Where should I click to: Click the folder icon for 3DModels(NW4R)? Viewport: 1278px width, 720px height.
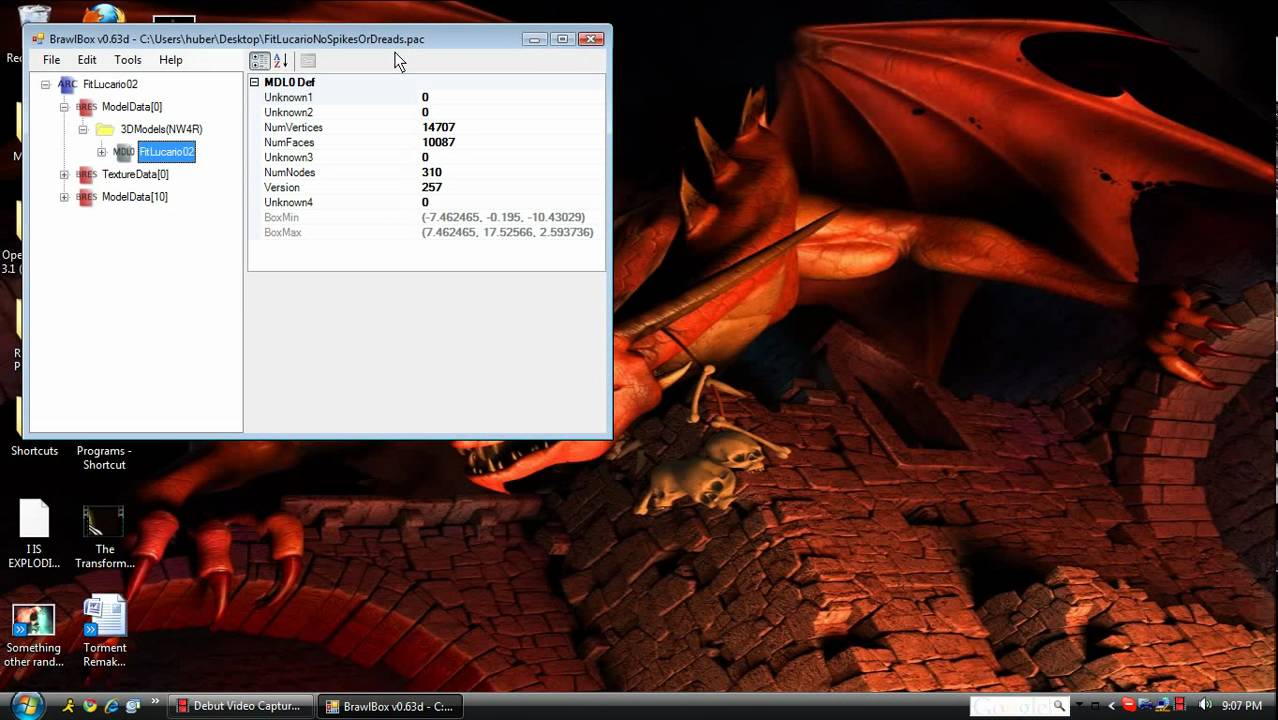pos(105,129)
